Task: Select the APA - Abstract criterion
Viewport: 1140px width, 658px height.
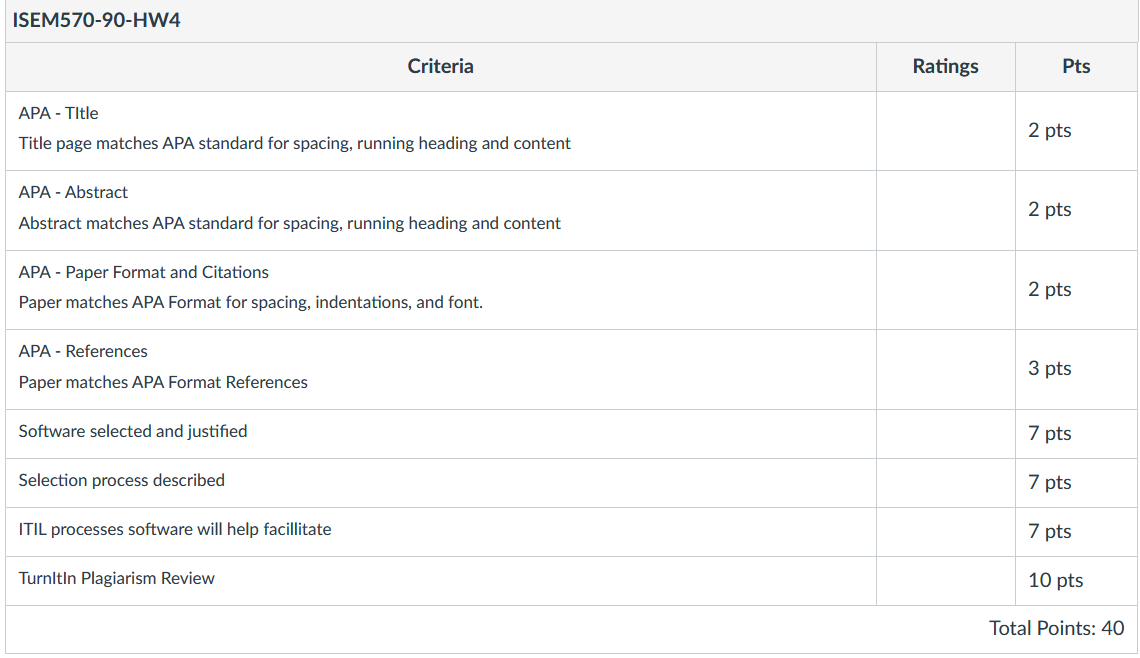Action: [x=73, y=193]
